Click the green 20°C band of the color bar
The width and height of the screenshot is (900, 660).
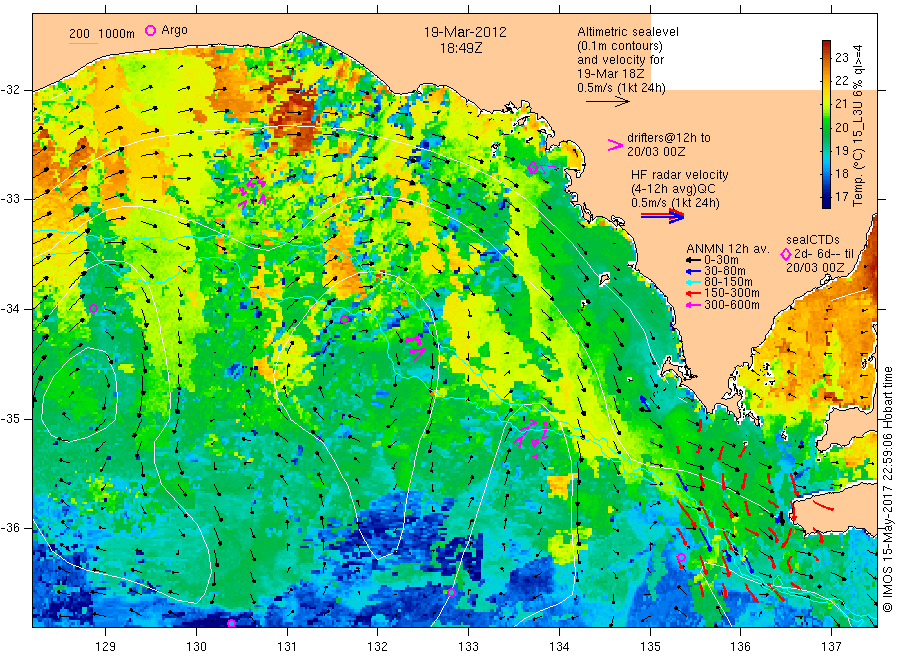827,127
